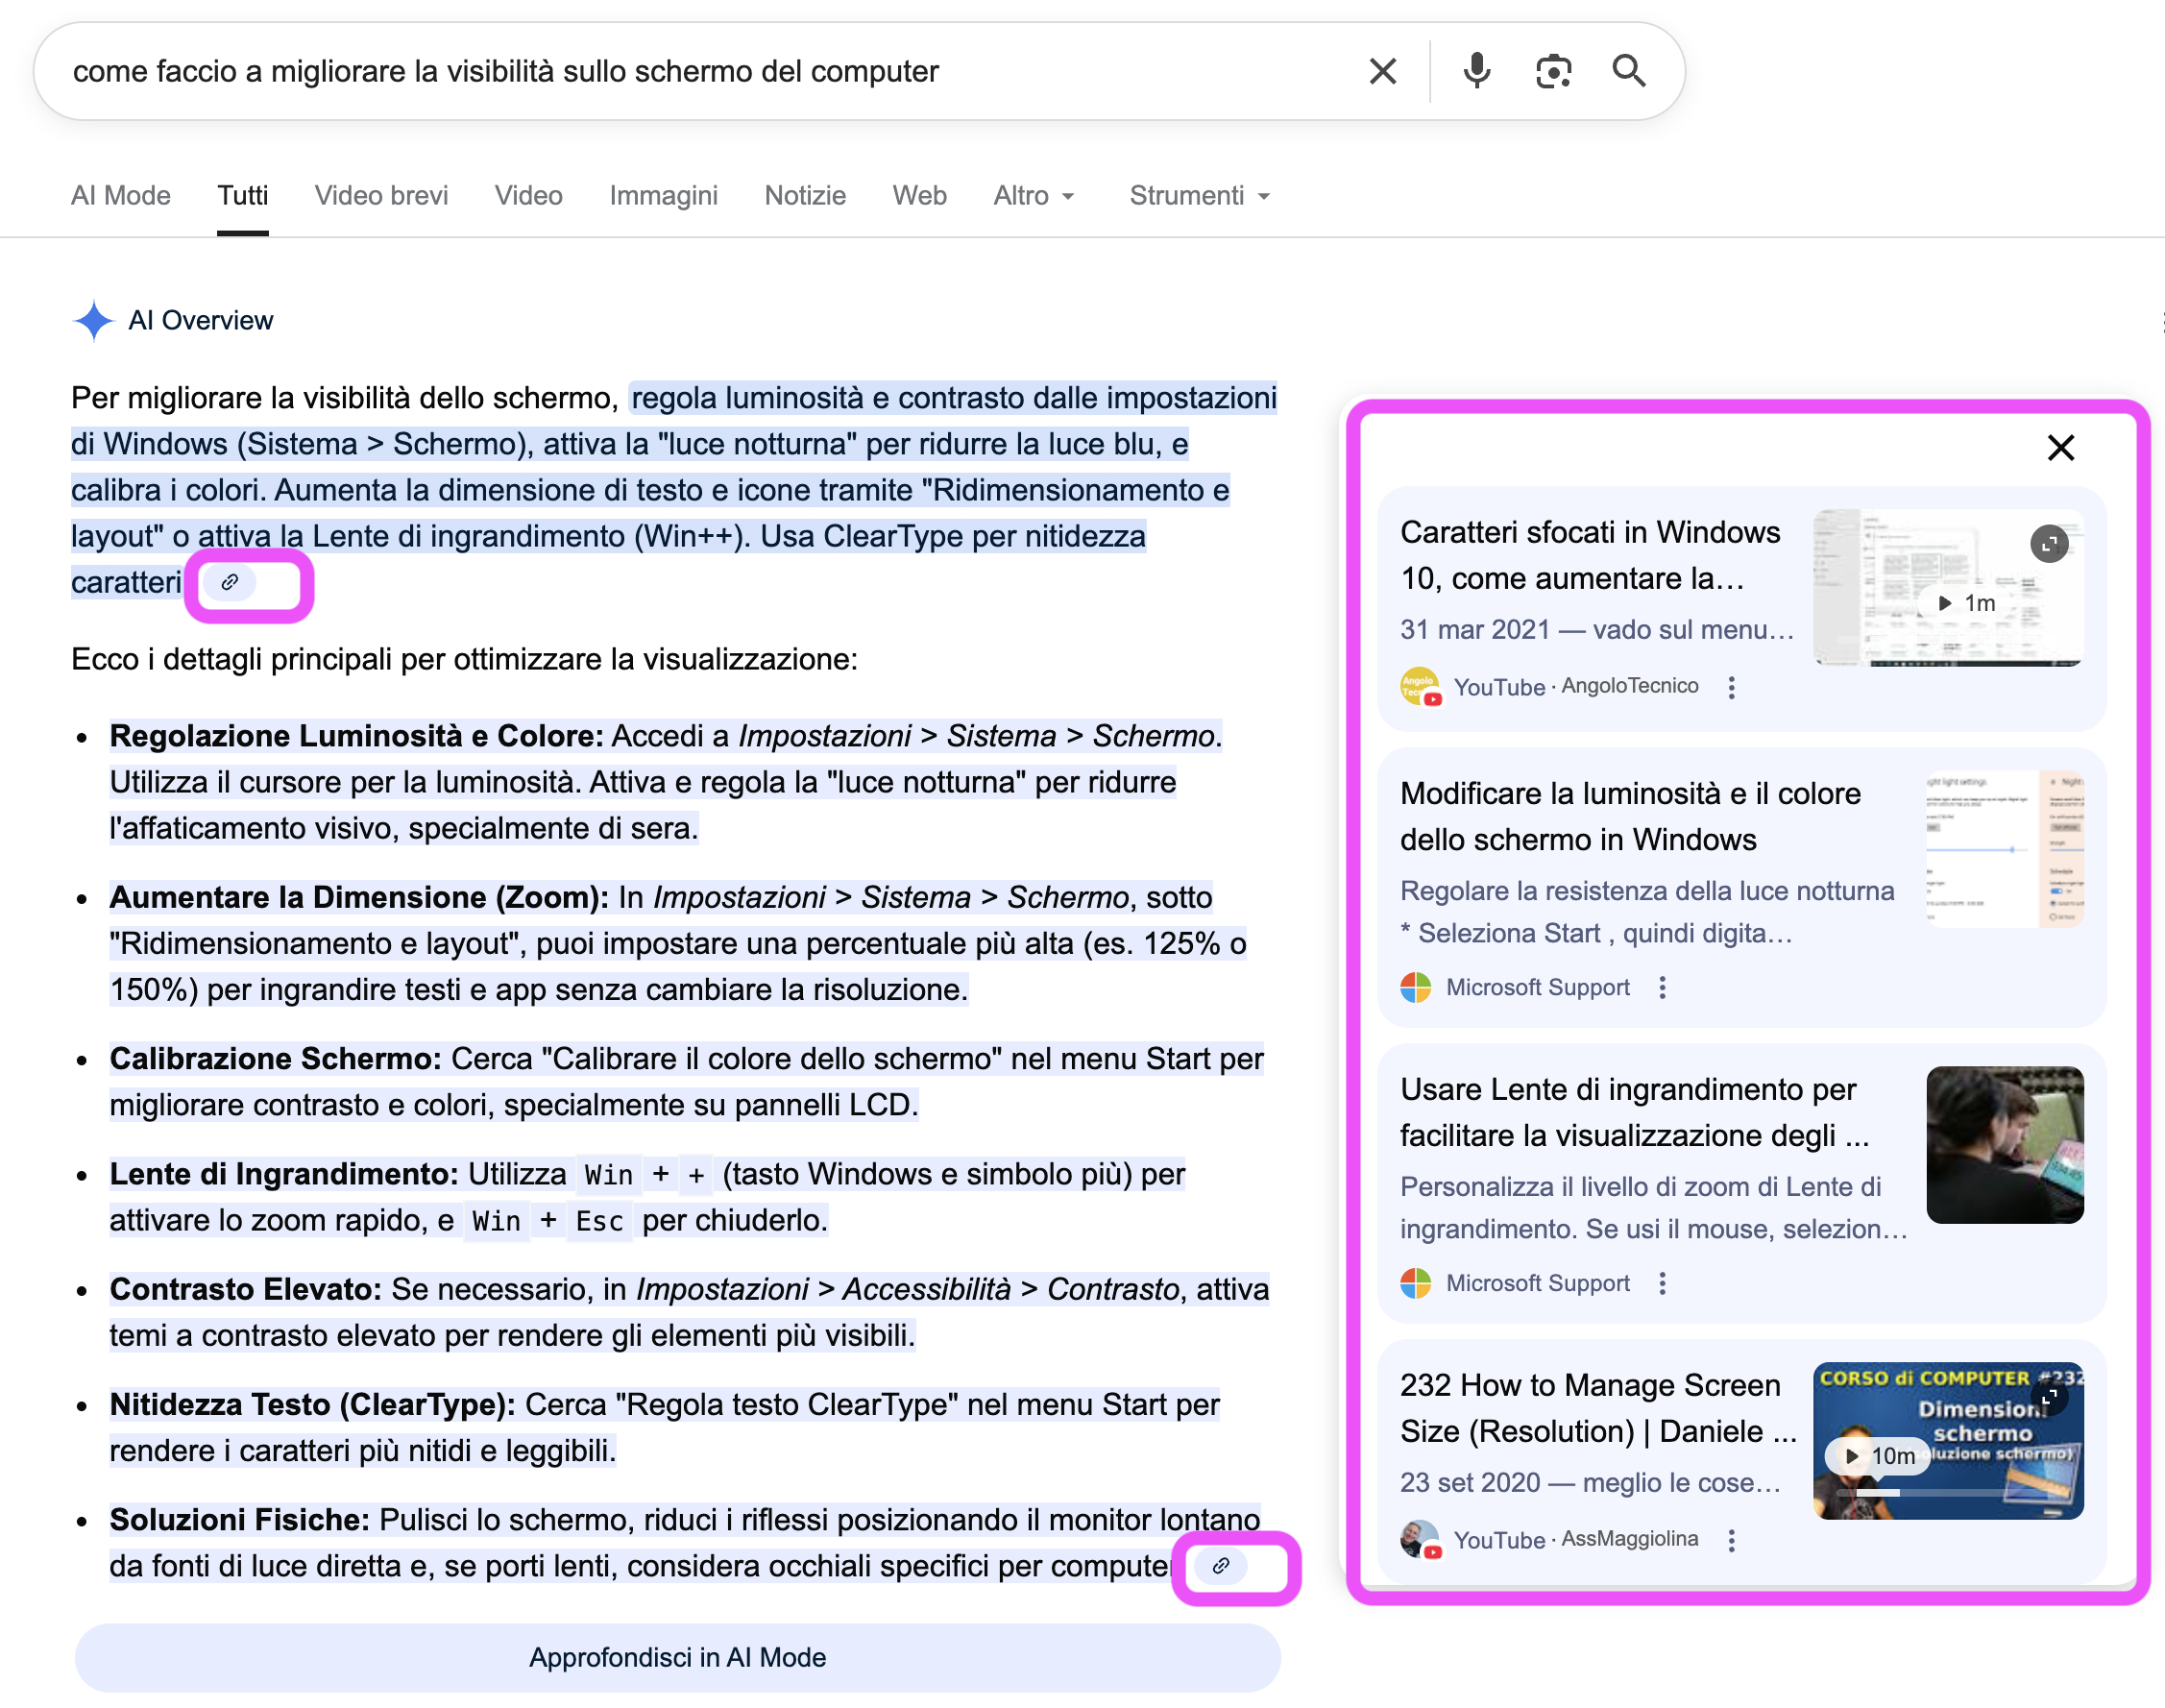
Task: Open "Caratteri sfocati in Windows 10" link
Action: tap(1590, 555)
